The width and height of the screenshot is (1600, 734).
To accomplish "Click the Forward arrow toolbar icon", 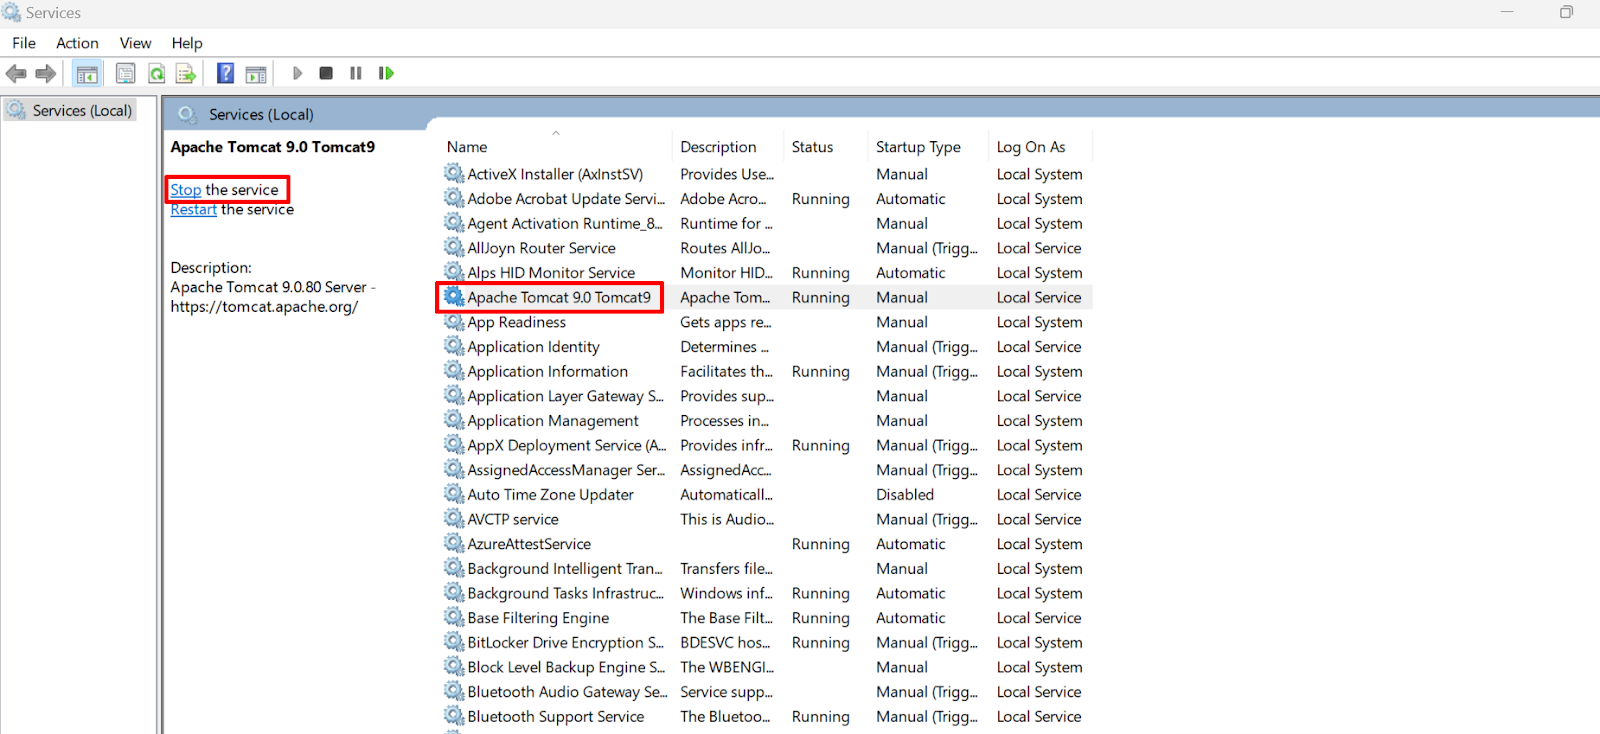I will pyautogui.click(x=46, y=73).
